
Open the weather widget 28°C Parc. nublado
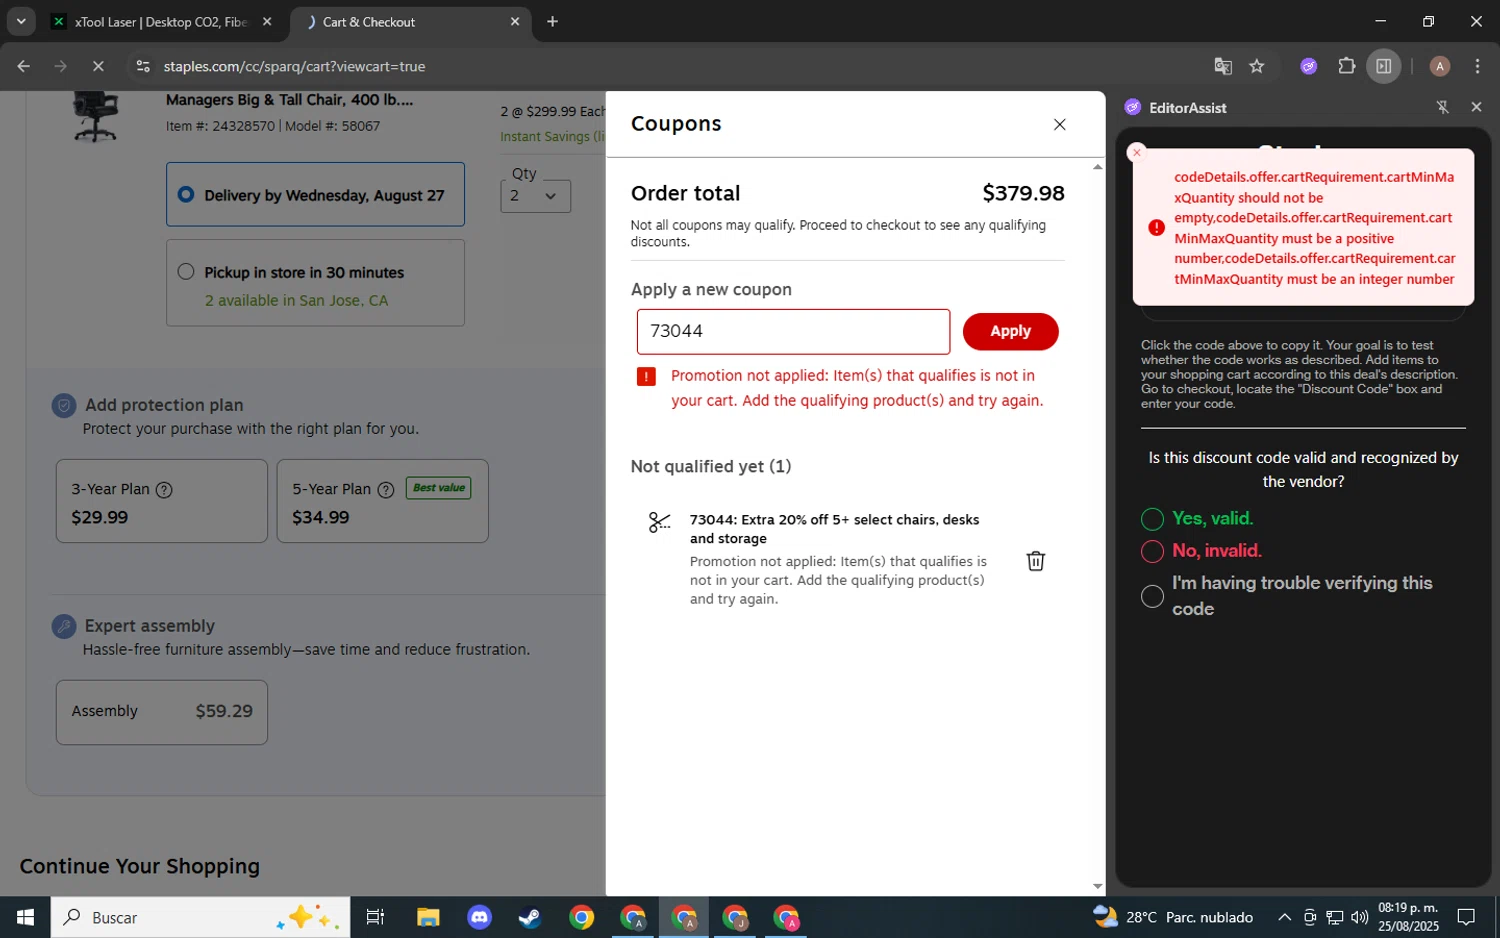1173,917
